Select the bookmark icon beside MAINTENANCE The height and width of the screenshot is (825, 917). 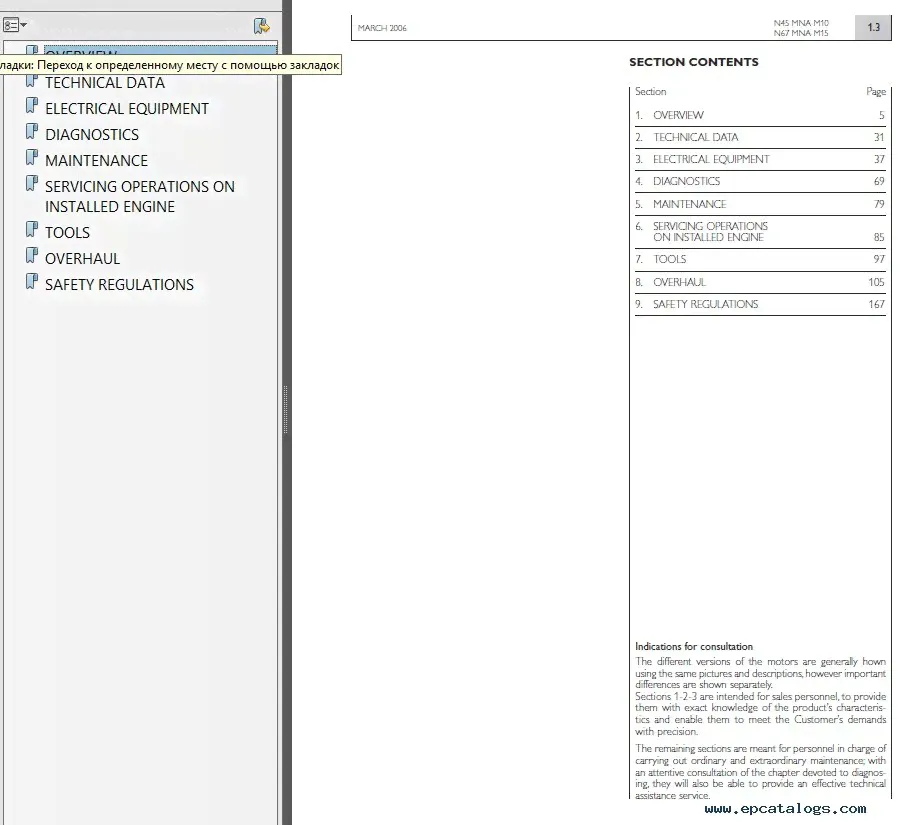click(32, 159)
